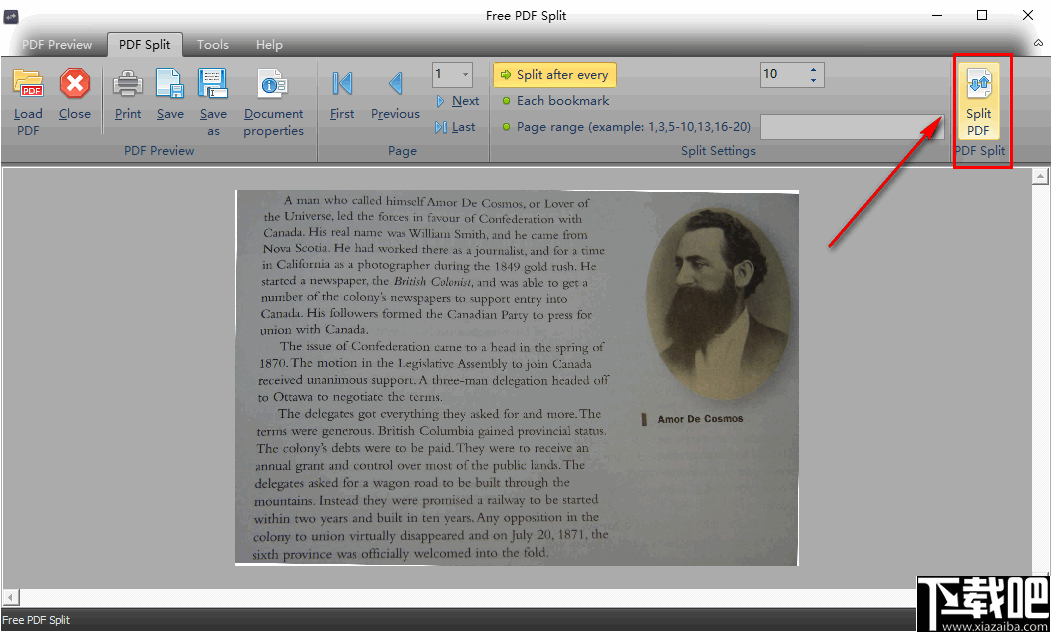Viewport: 1052px width, 632px height.
Task: Open Save as dialog
Action: click(x=213, y=95)
